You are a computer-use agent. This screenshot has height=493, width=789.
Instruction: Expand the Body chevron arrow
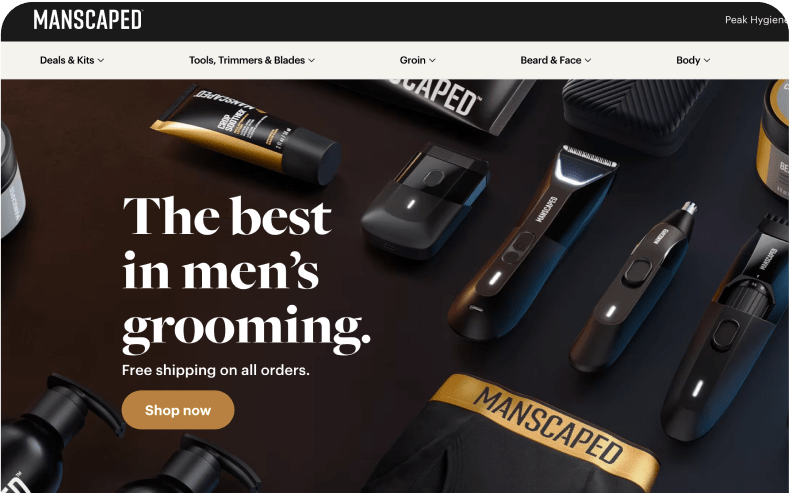[x=706, y=60]
